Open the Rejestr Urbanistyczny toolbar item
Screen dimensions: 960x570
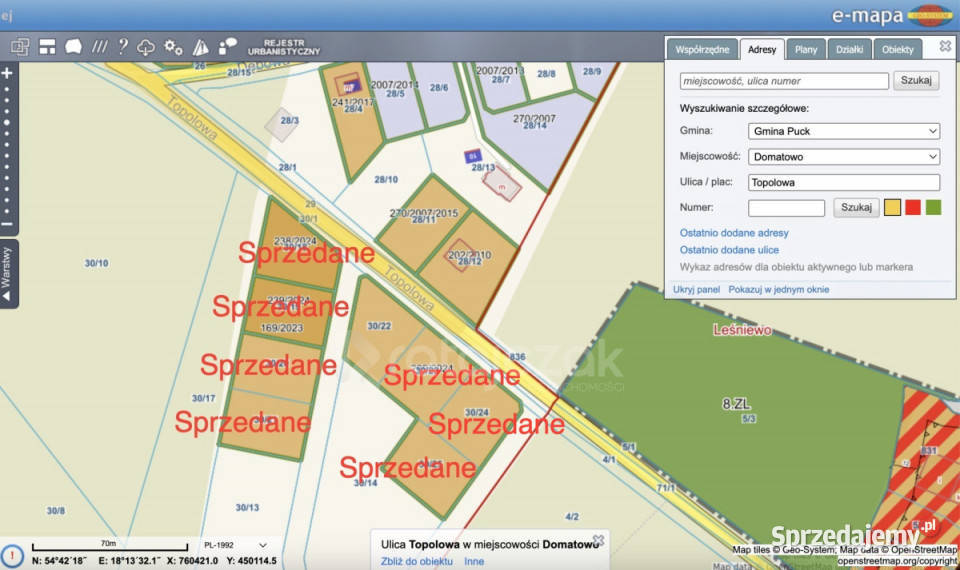click(x=284, y=47)
